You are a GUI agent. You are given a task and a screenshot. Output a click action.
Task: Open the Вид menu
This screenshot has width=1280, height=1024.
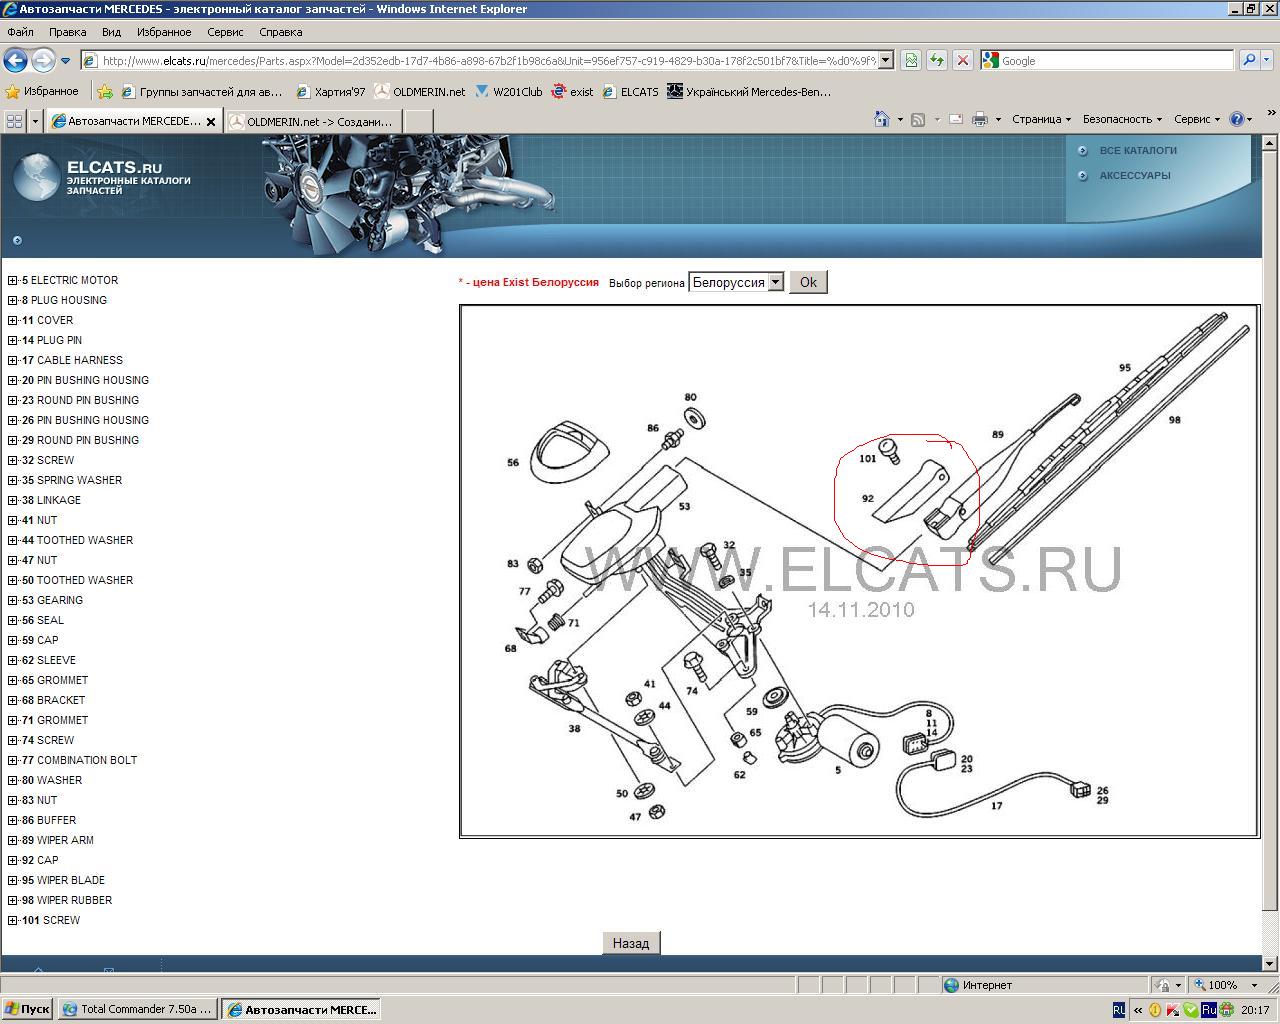111,32
